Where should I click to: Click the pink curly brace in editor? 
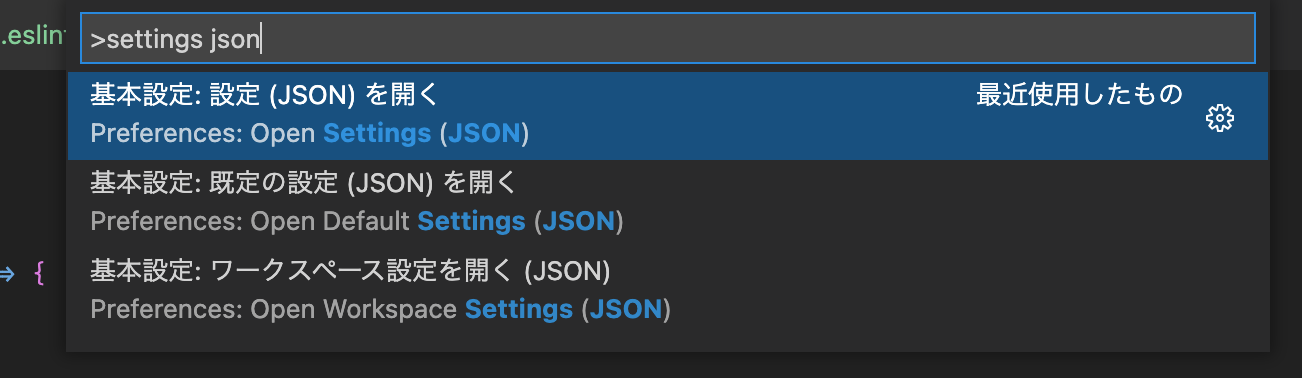coord(40,273)
